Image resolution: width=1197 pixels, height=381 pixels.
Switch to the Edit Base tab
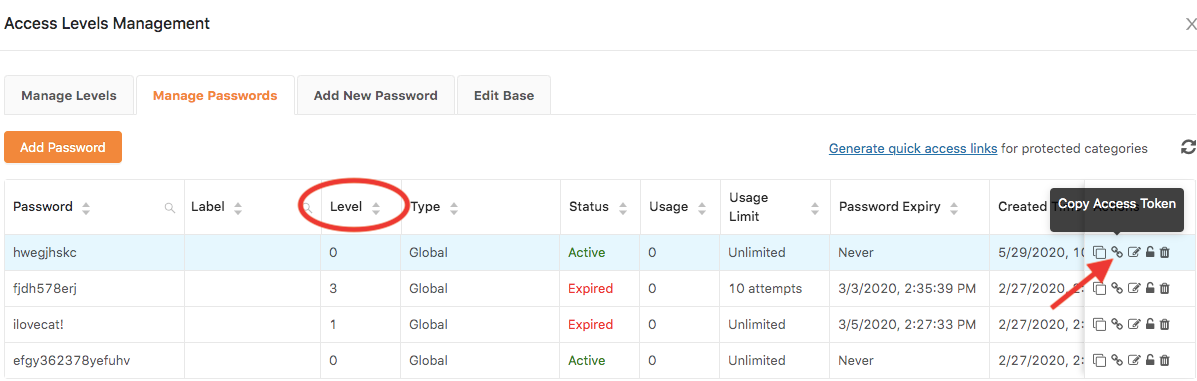[x=504, y=95]
